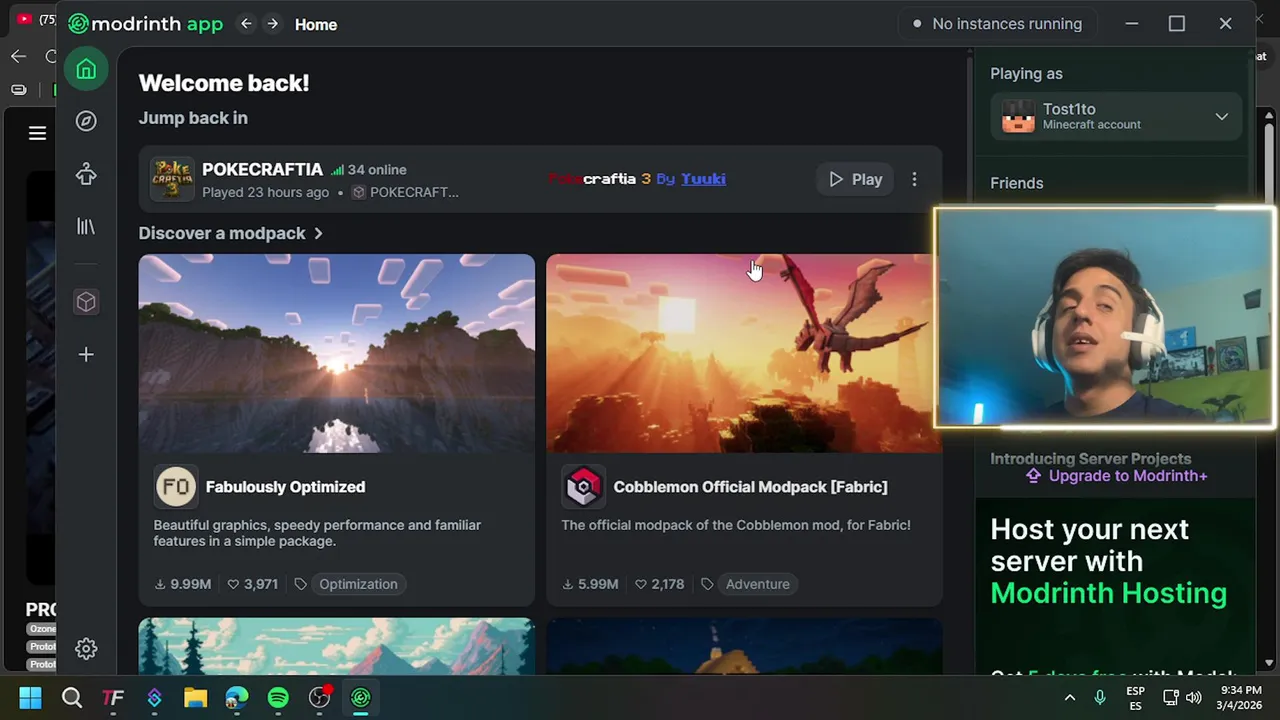This screenshot has width=1280, height=720.
Task: Click the Modrinth app logo
Action: (145, 24)
